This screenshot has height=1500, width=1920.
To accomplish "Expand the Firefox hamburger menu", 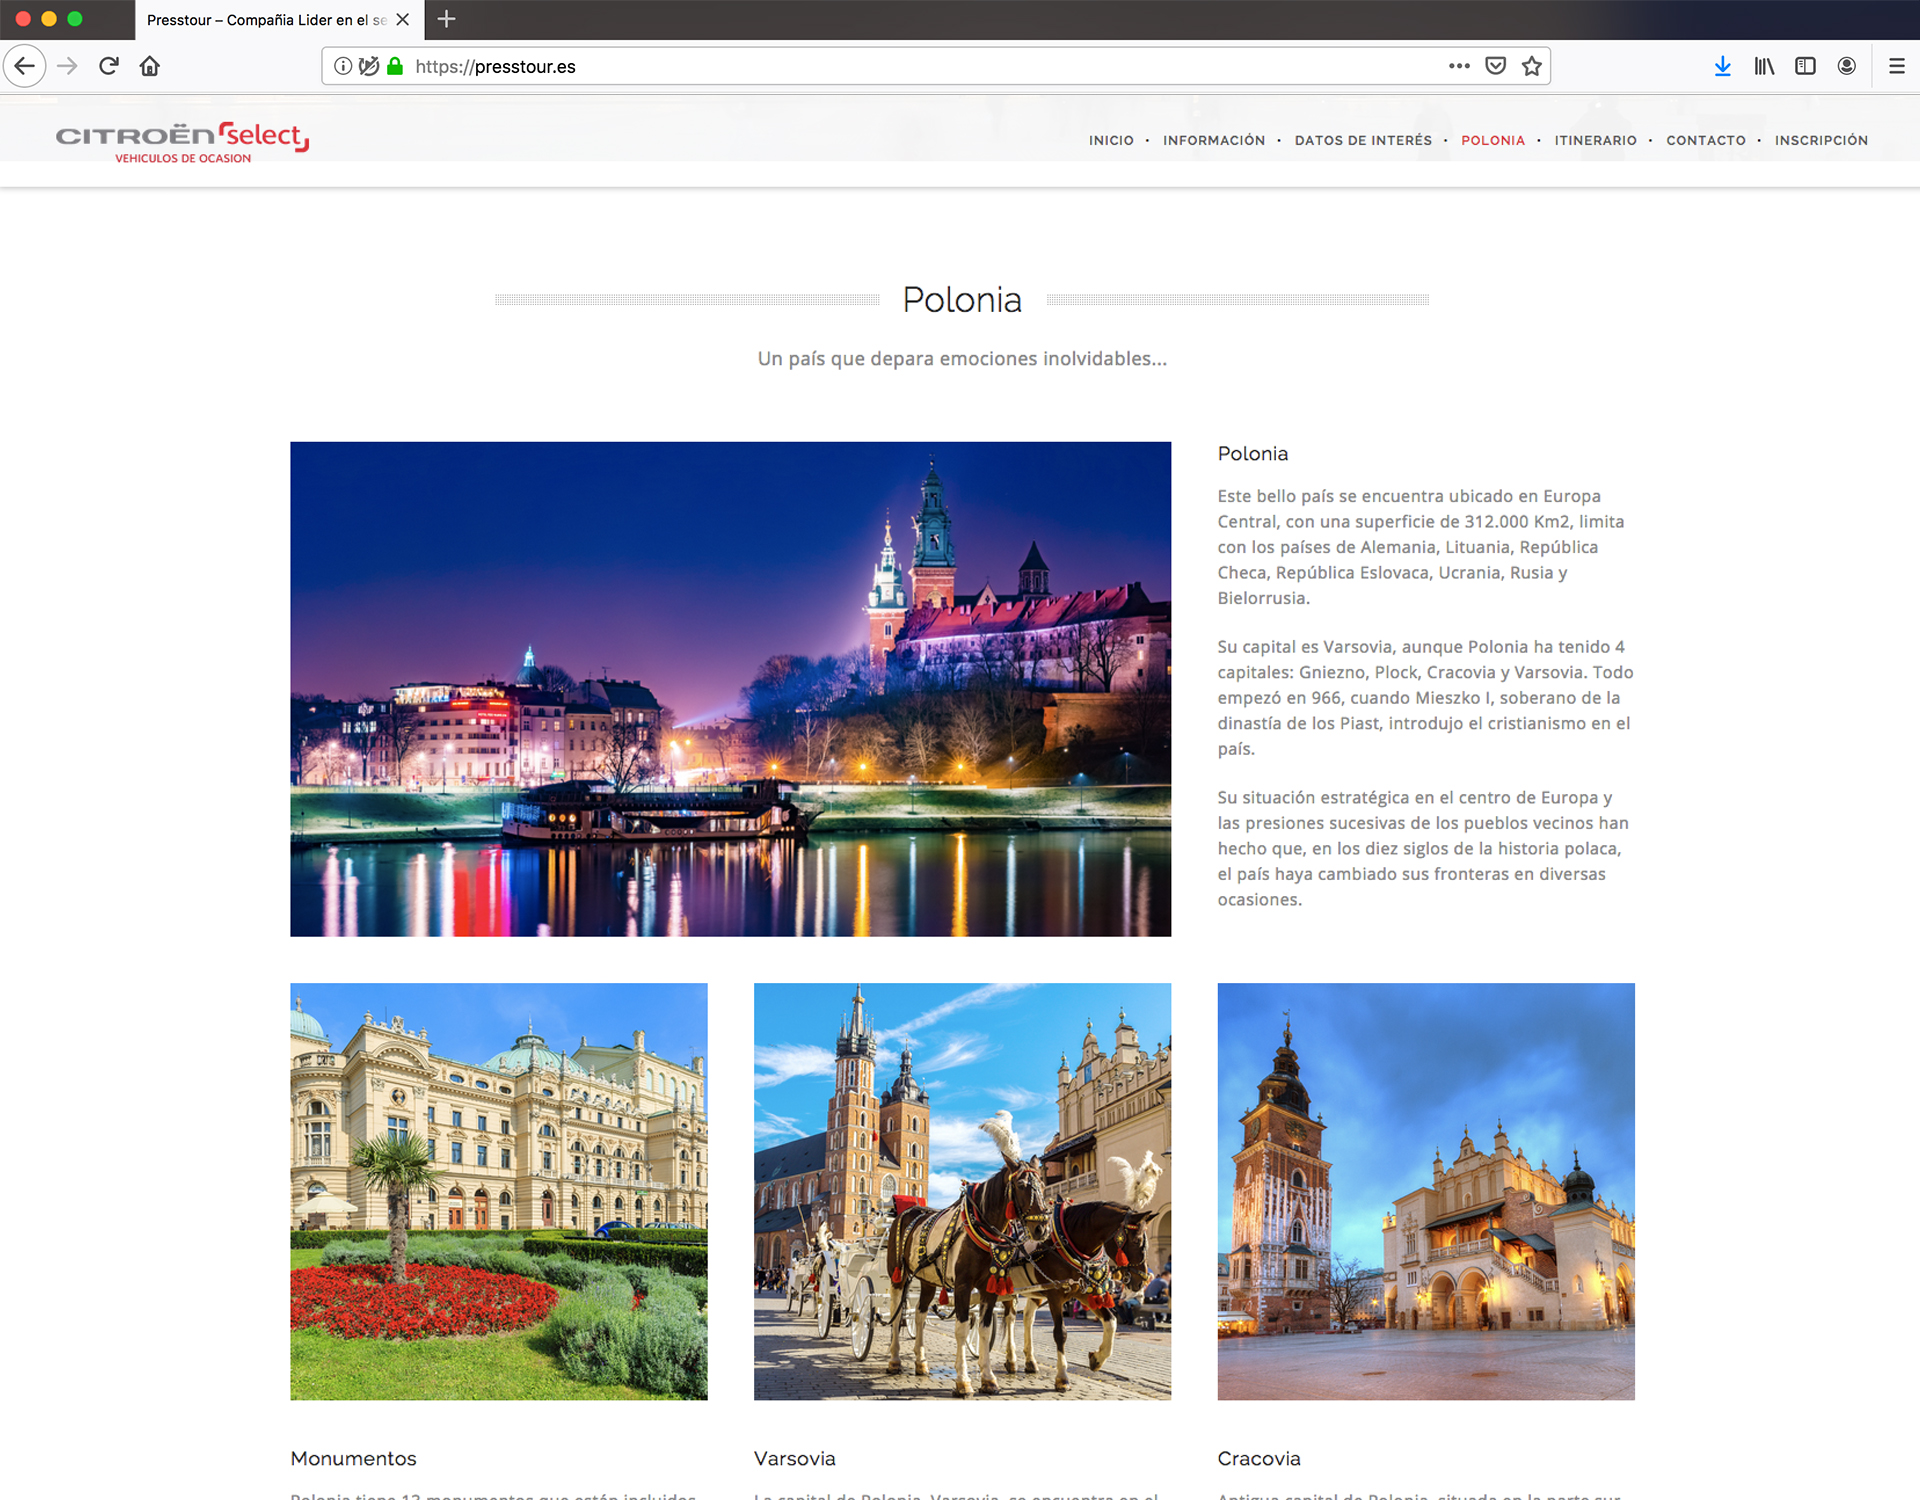I will [x=1896, y=66].
